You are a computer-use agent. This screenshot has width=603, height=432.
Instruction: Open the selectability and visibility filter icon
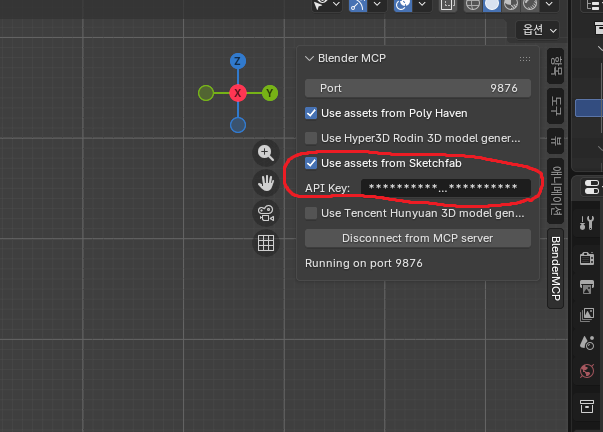point(320,4)
